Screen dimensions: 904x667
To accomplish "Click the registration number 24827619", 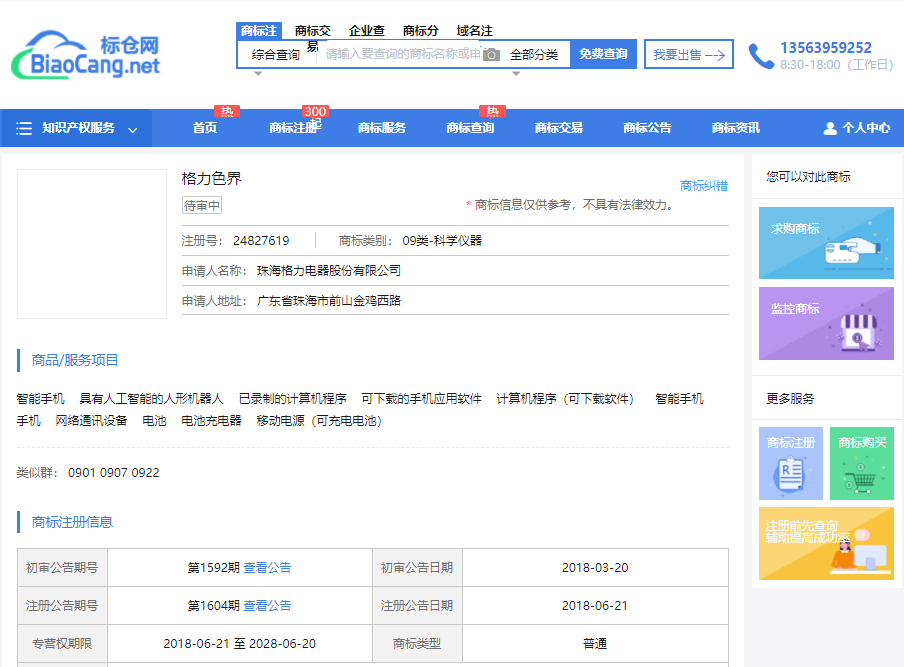I will (261, 241).
